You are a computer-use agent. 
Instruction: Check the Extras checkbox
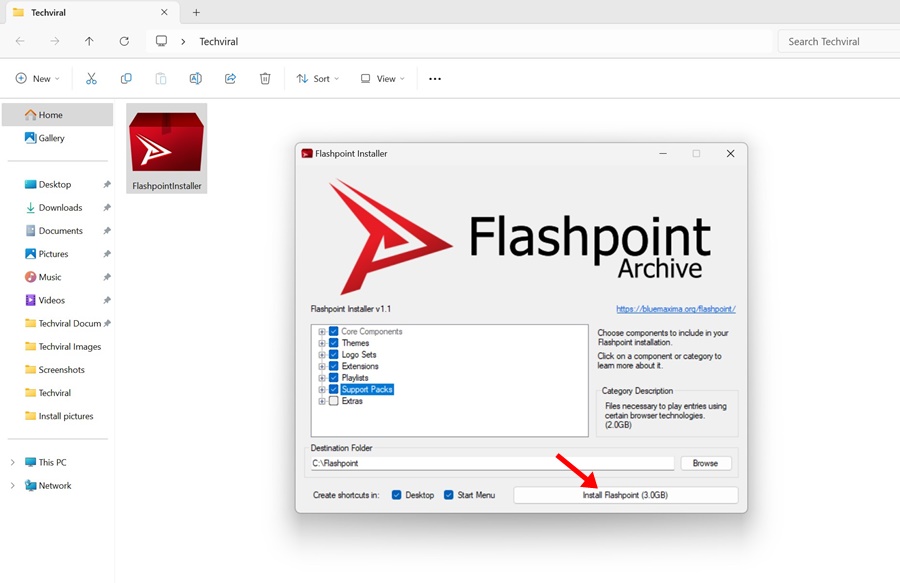[333, 401]
